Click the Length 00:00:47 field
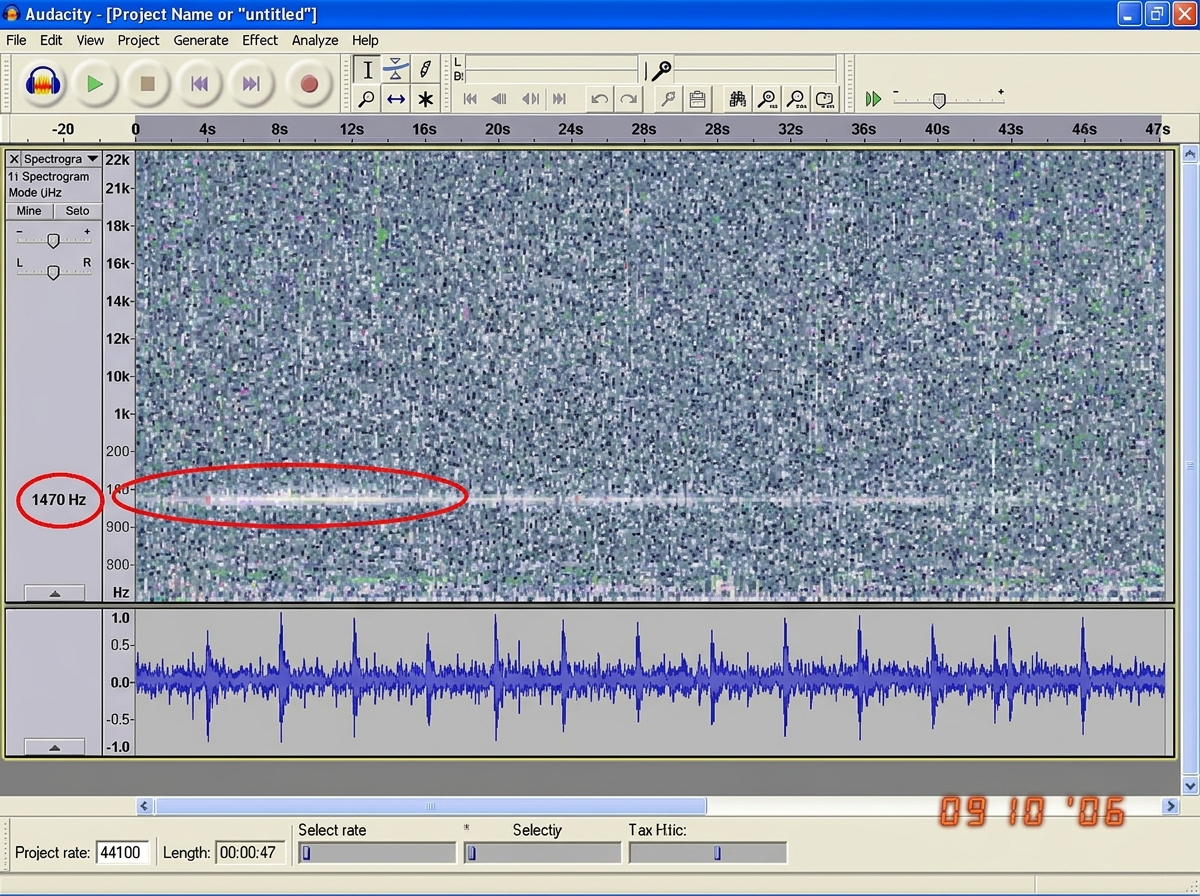 [x=250, y=853]
